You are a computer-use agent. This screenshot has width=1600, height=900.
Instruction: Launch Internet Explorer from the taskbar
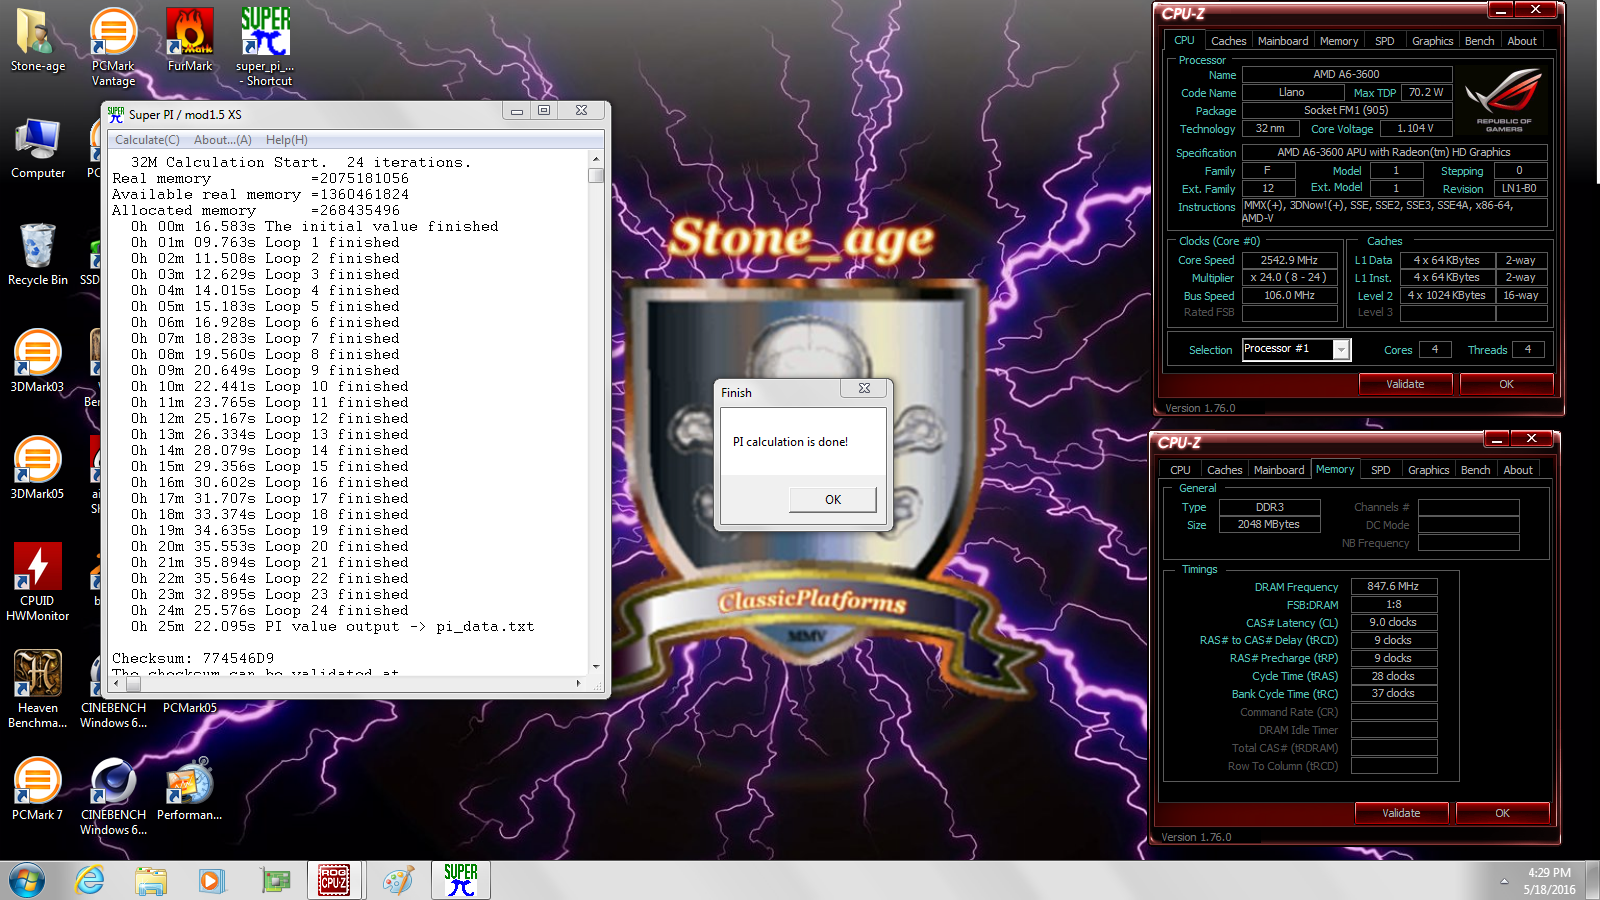point(90,880)
